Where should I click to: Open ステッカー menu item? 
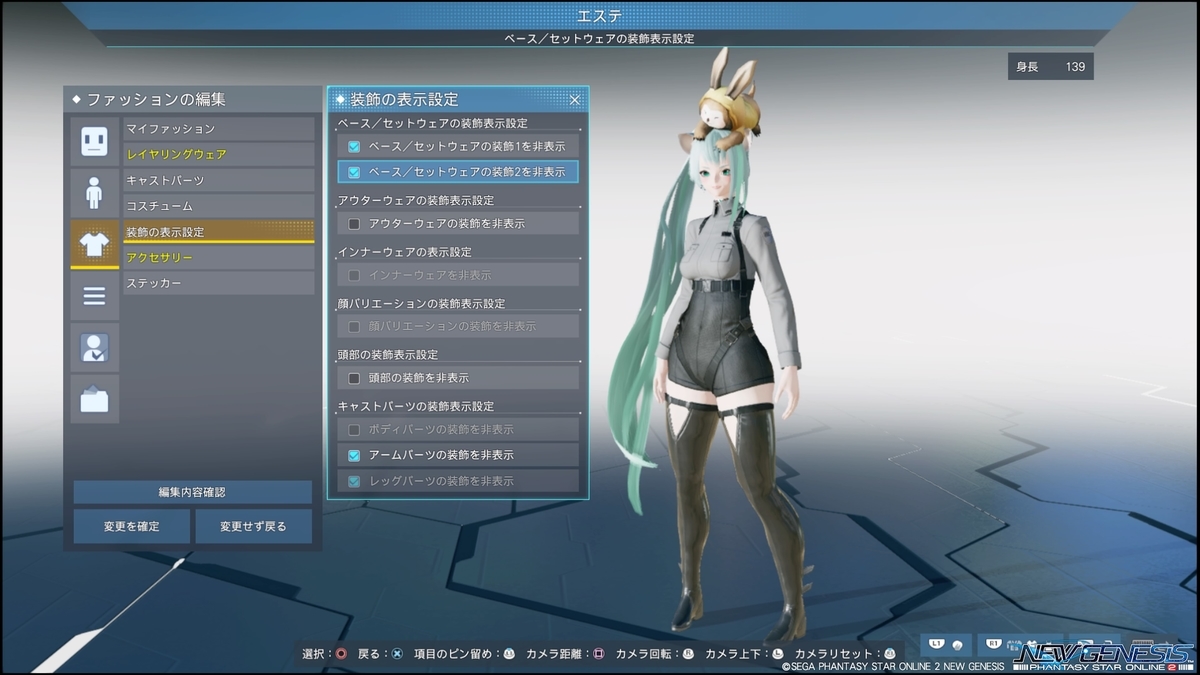219,283
